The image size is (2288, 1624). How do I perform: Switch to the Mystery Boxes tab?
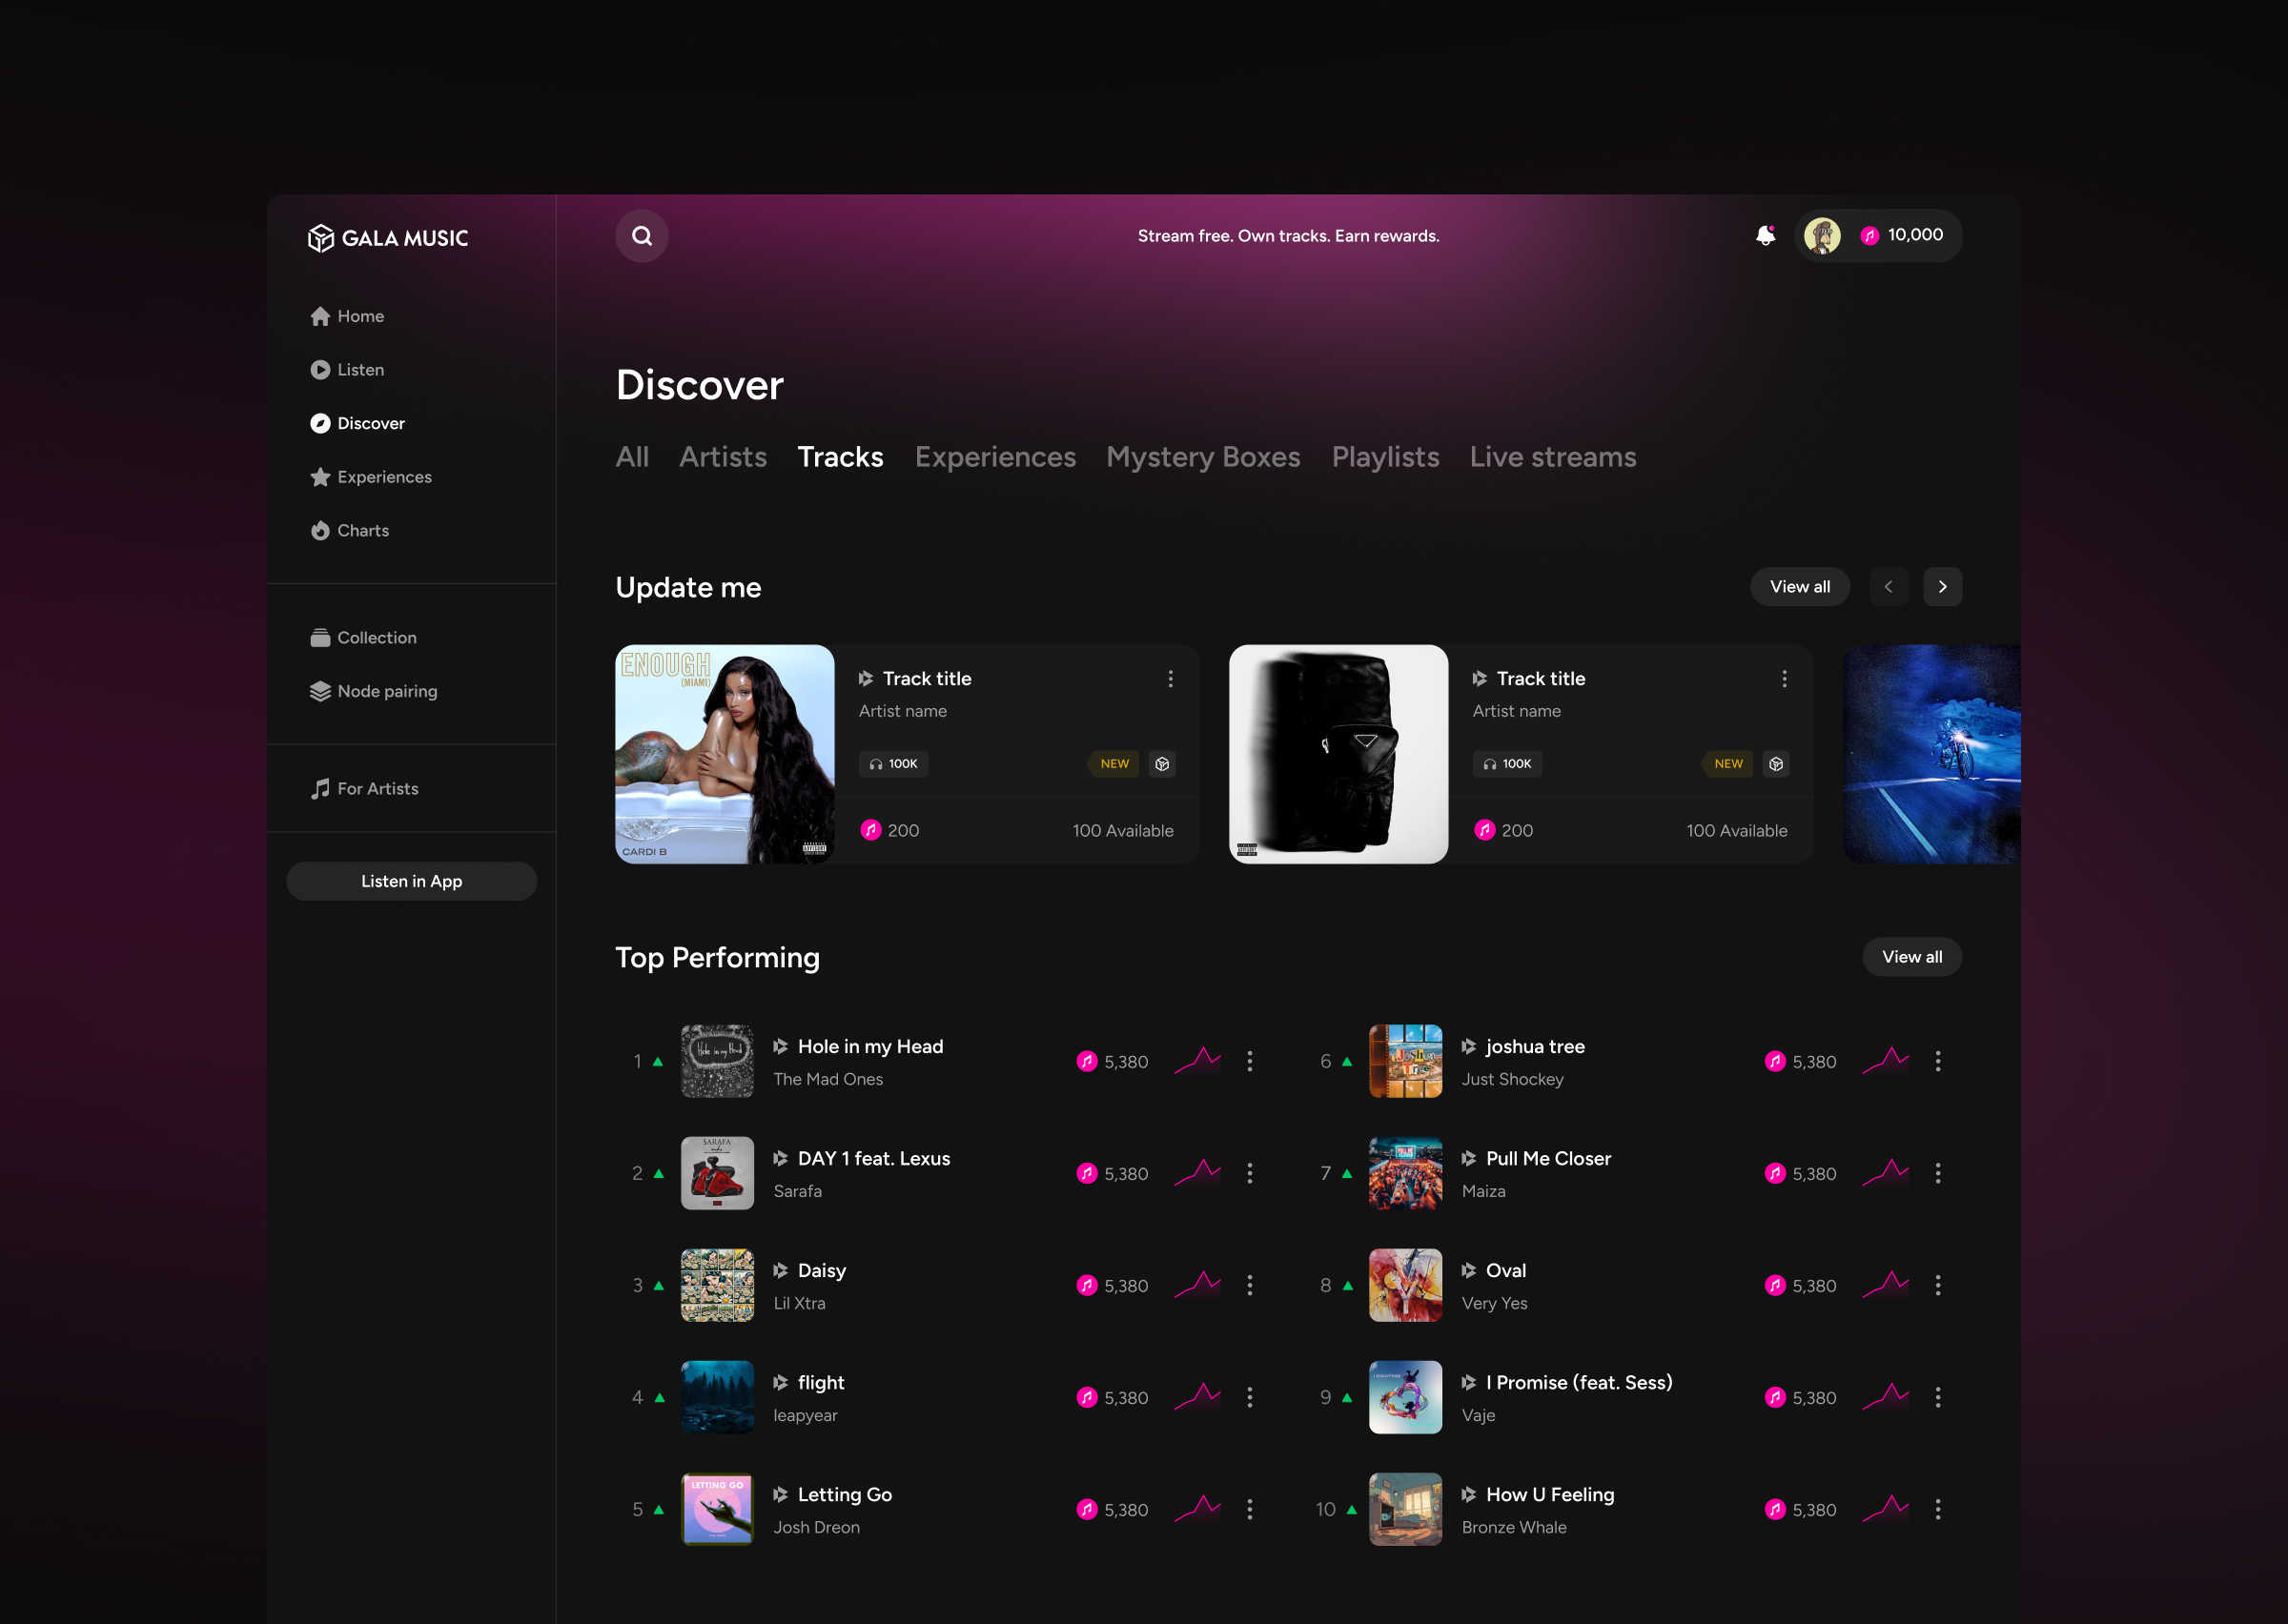(x=1202, y=457)
